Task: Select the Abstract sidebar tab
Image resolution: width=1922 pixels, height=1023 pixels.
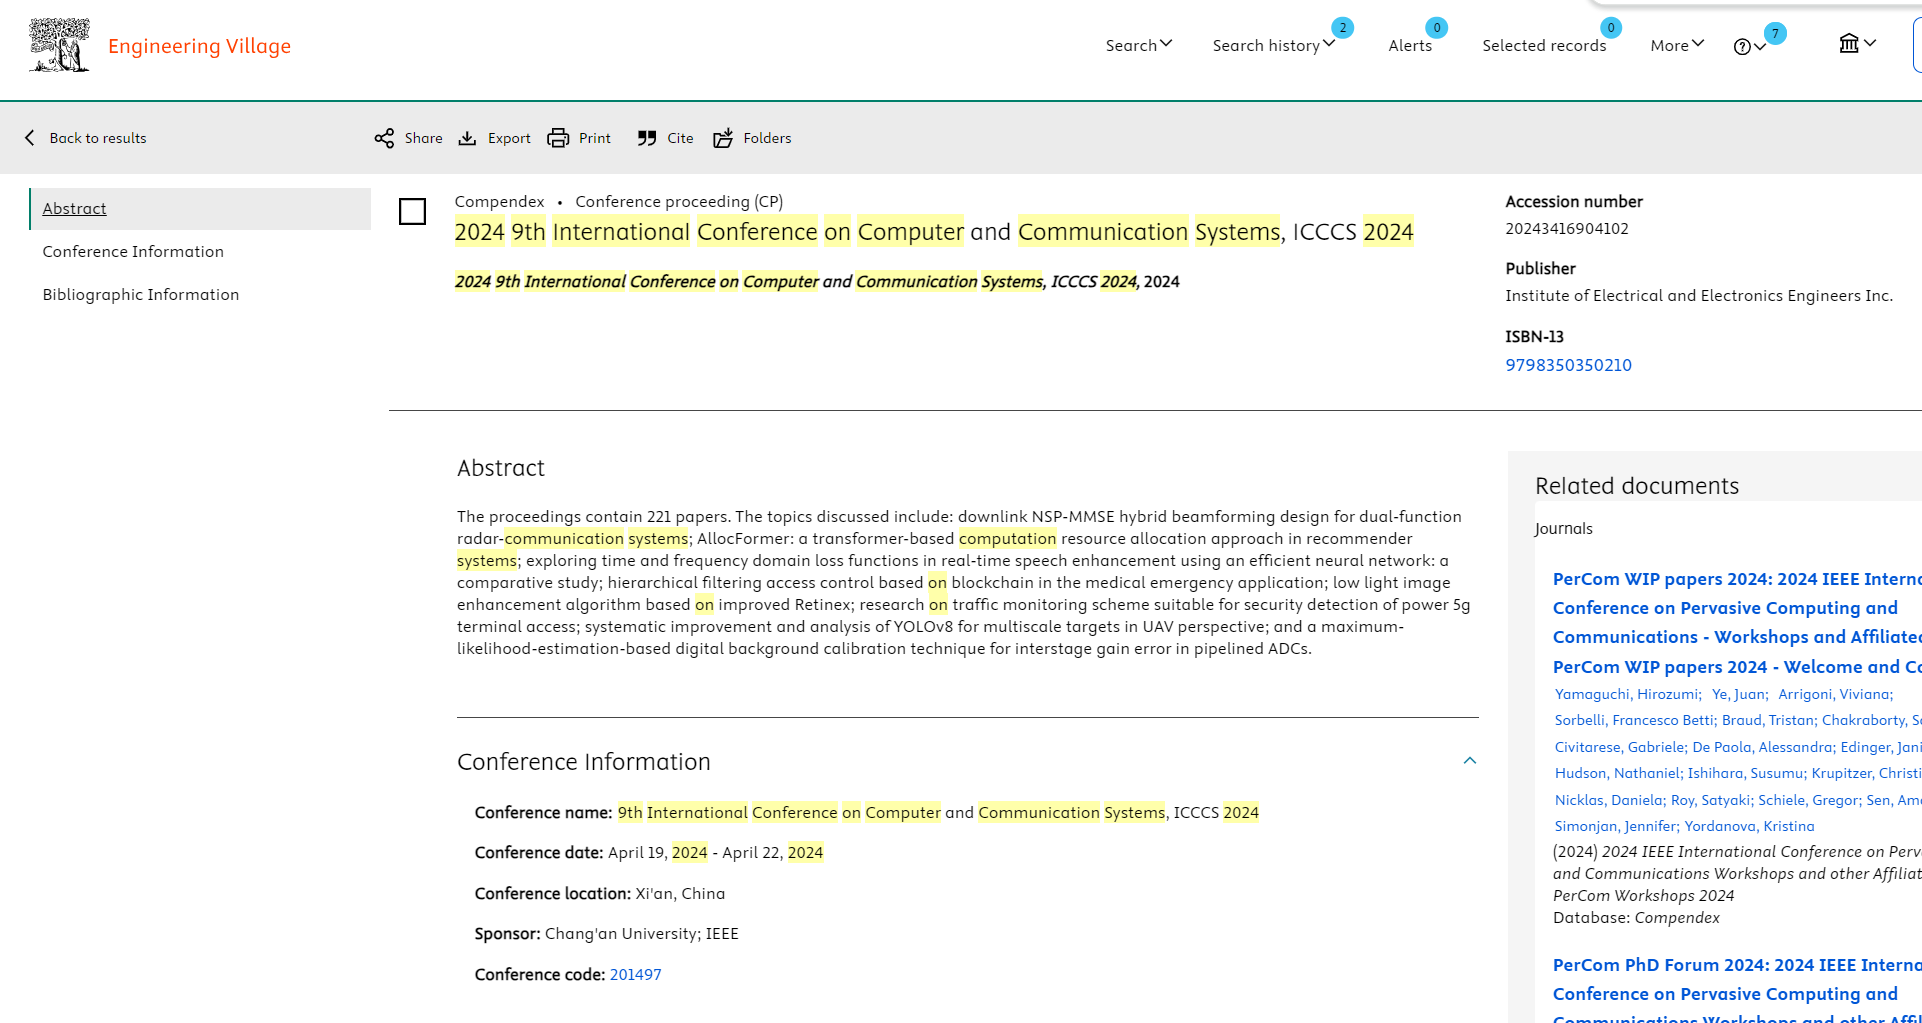Action: pos(200,209)
